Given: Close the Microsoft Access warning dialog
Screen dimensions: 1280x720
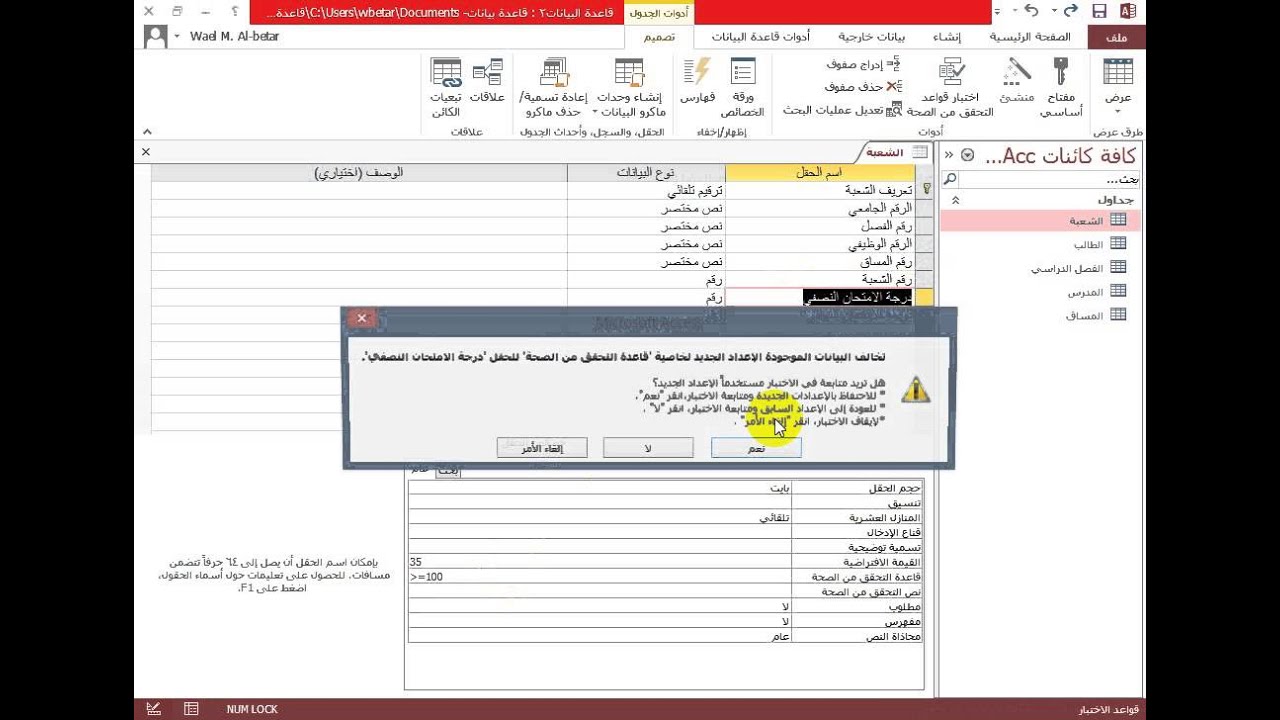Looking at the screenshot, I should point(362,318).
